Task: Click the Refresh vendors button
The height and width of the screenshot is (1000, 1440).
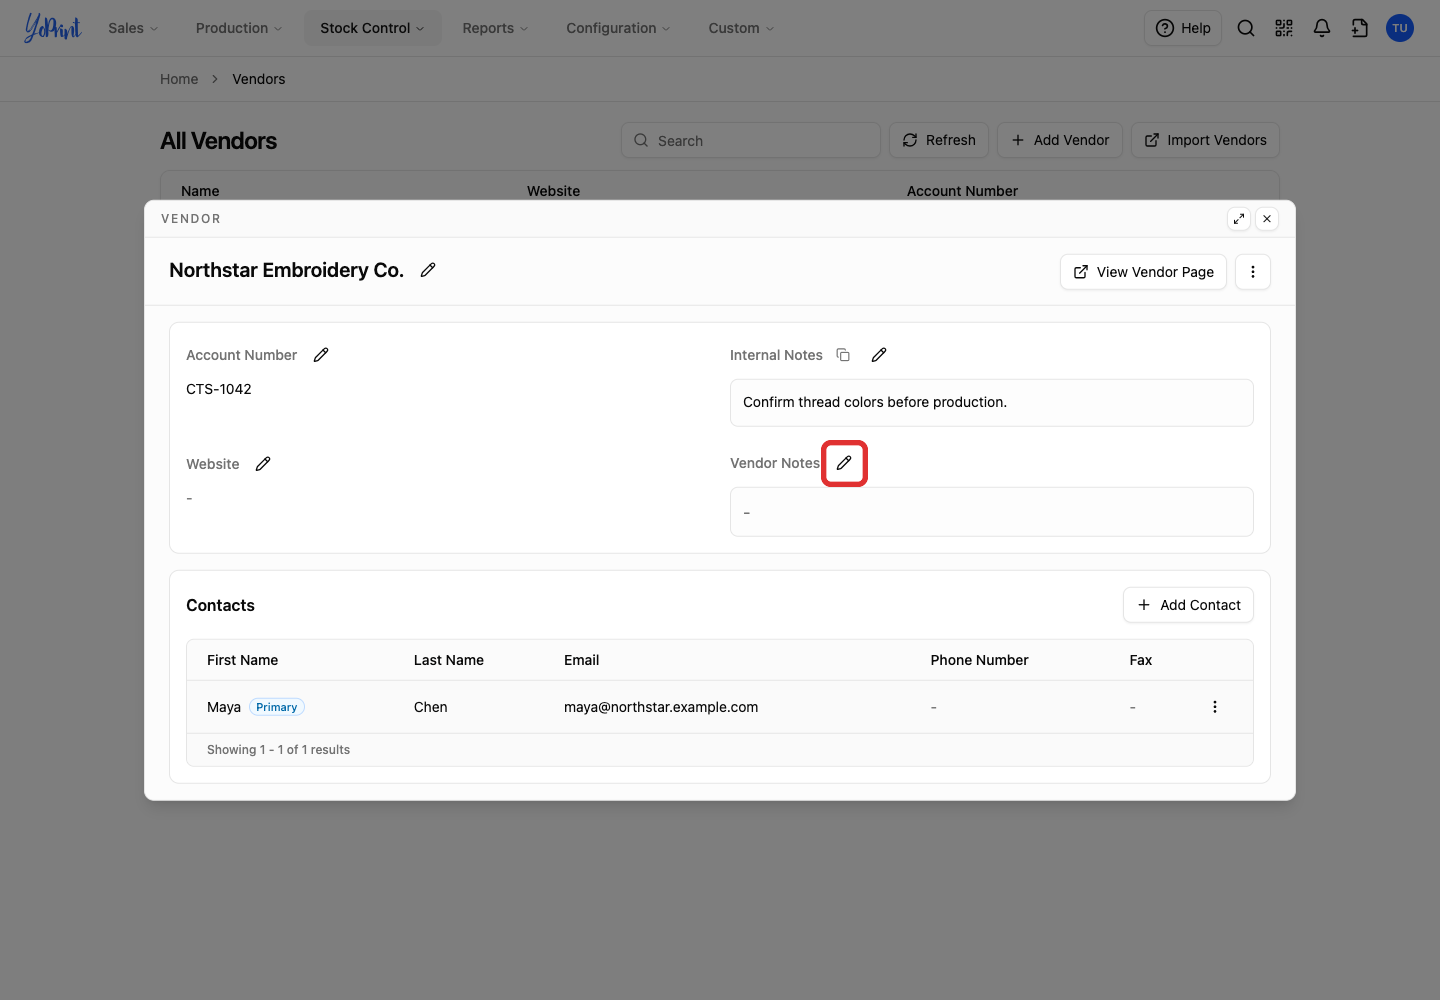Action: (939, 140)
